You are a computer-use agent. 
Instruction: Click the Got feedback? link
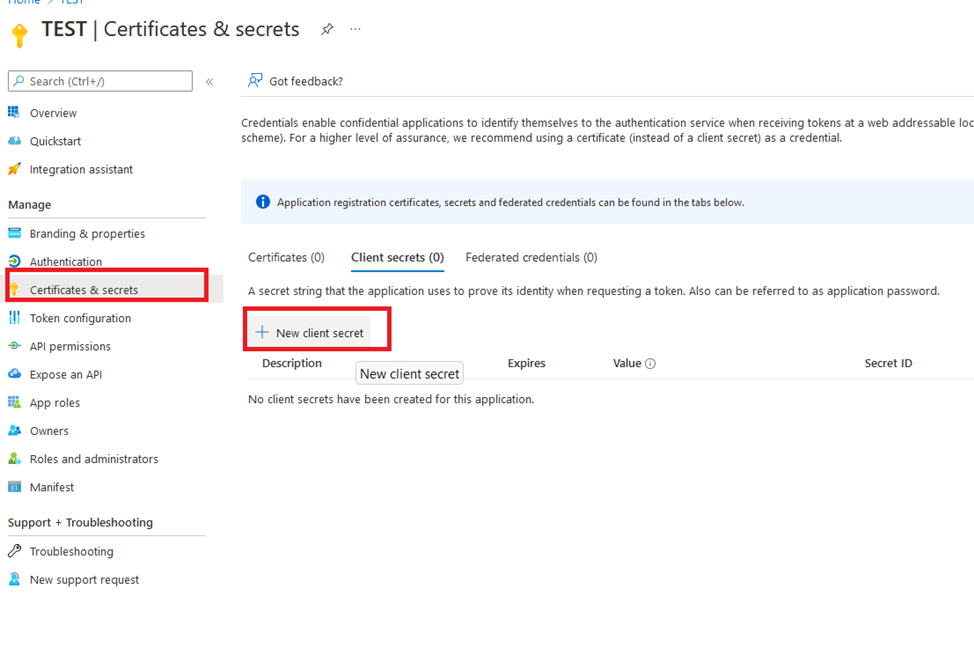pyautogui.click(x=306, y=81)
